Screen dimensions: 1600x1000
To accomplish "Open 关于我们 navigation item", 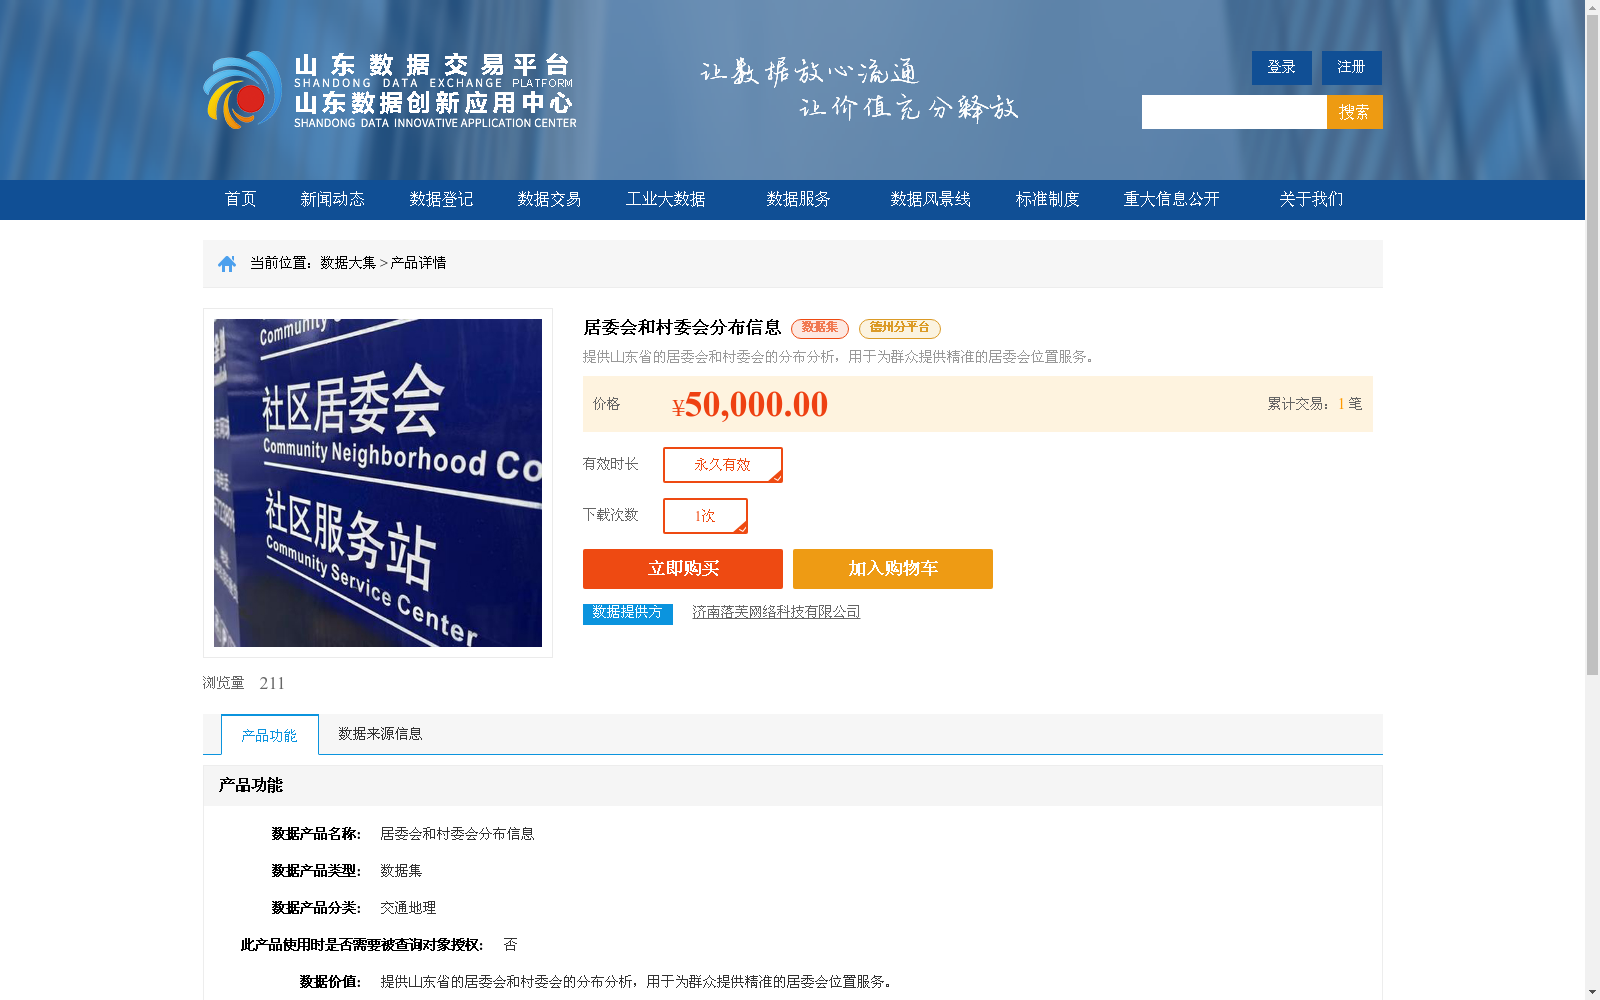I will point(1311,199).
